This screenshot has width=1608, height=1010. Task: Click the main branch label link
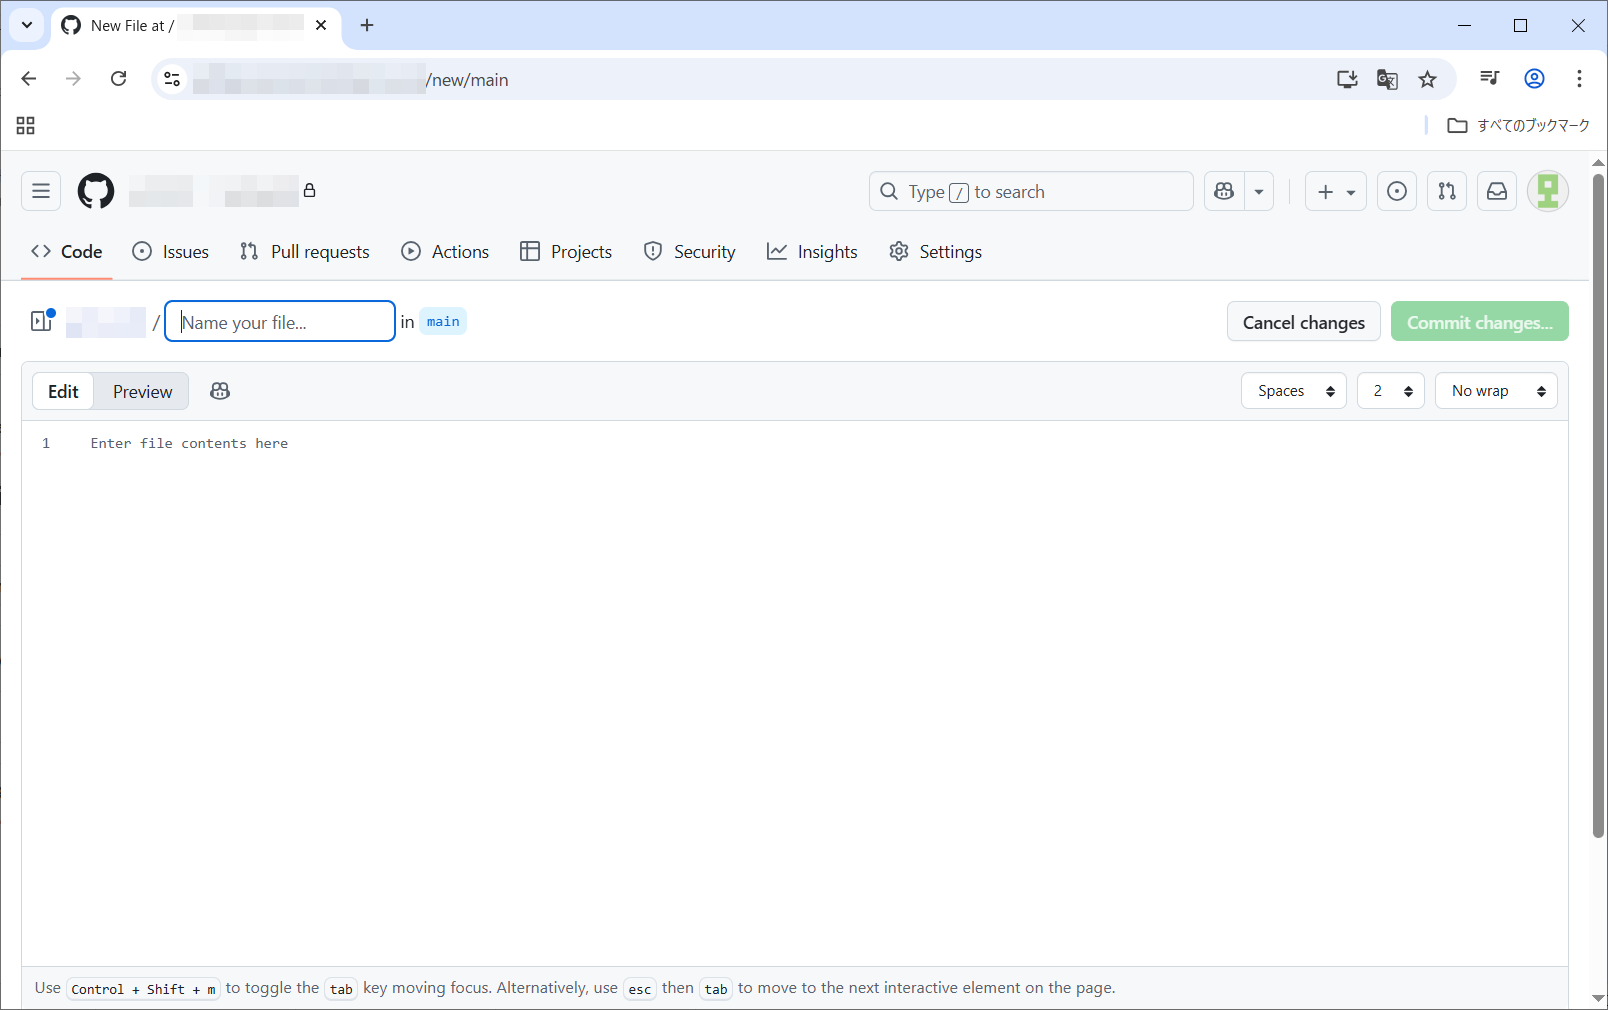tap(443, 322)
